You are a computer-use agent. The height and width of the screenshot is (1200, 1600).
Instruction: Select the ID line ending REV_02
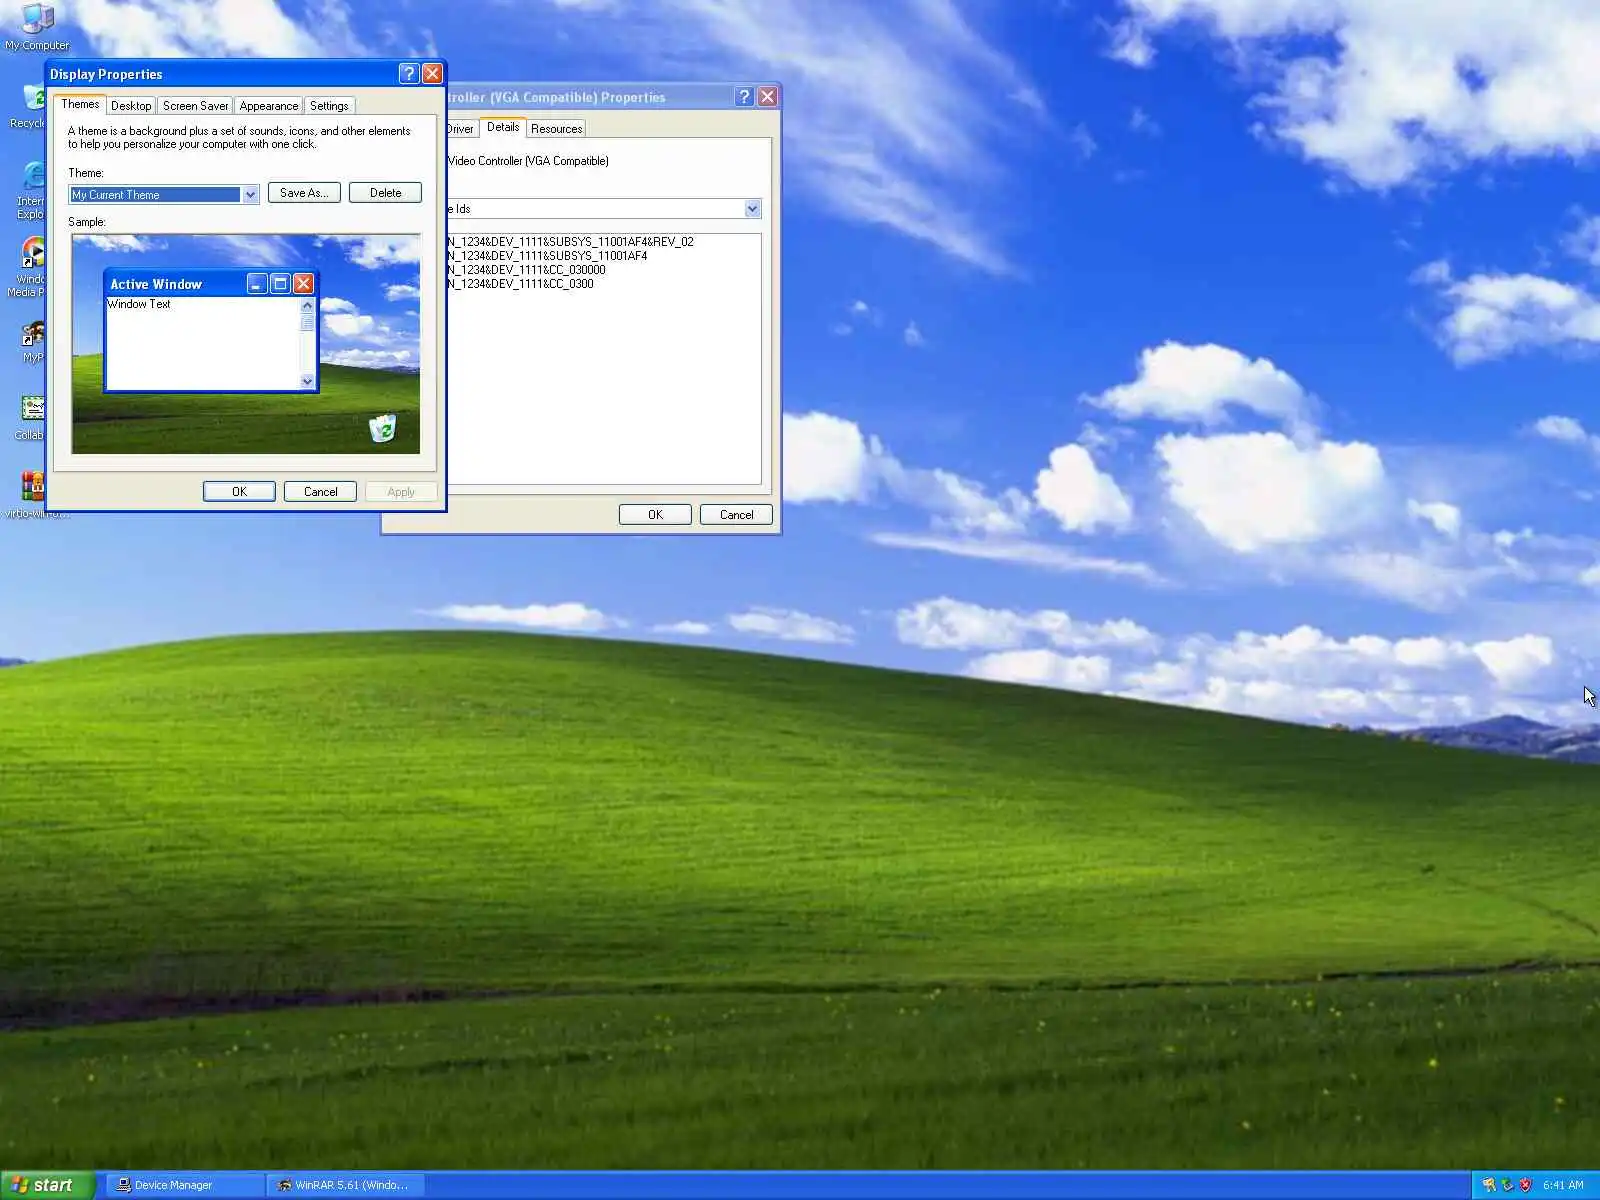coord(570,242)
